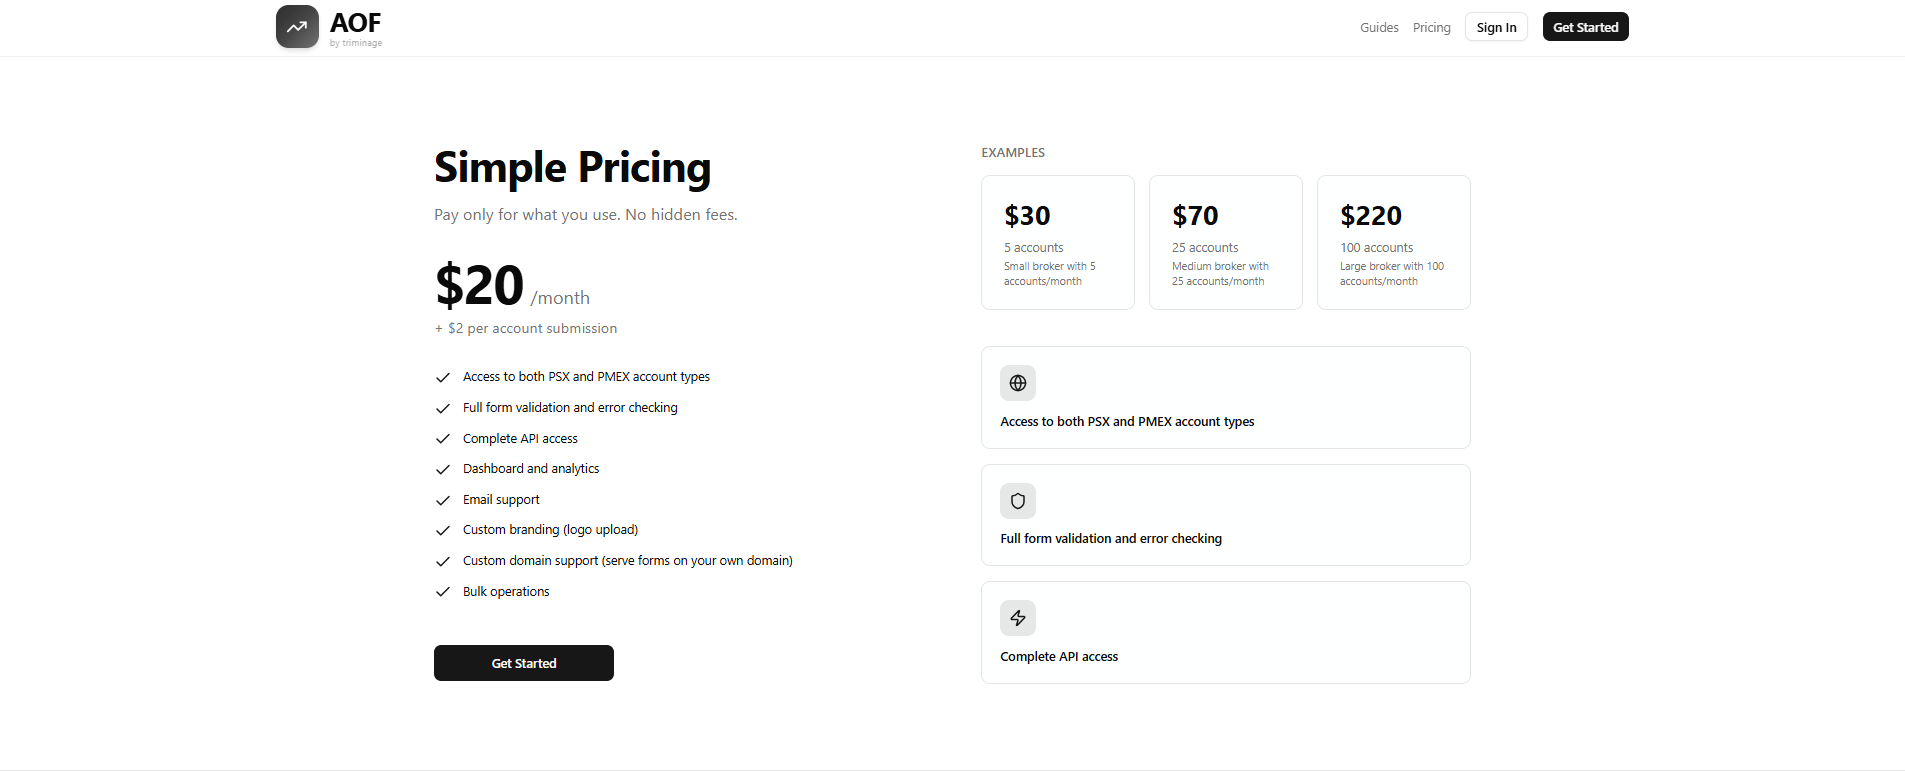Viewport: 1905px width, 771px height.
Task: Click the checkmark beside Dashboard and analytics
Action: pyautogui.click(x=443, y=469)
